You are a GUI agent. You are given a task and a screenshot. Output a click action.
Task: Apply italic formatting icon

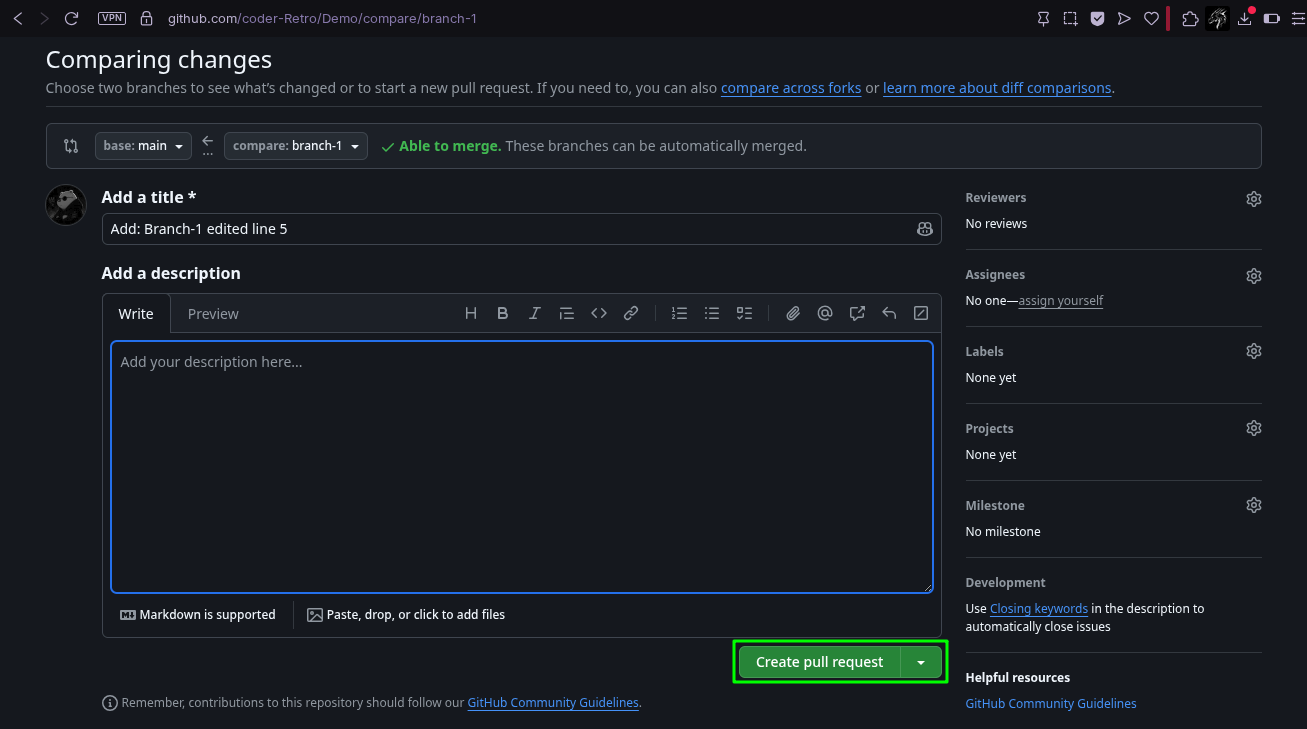point(535,313)
